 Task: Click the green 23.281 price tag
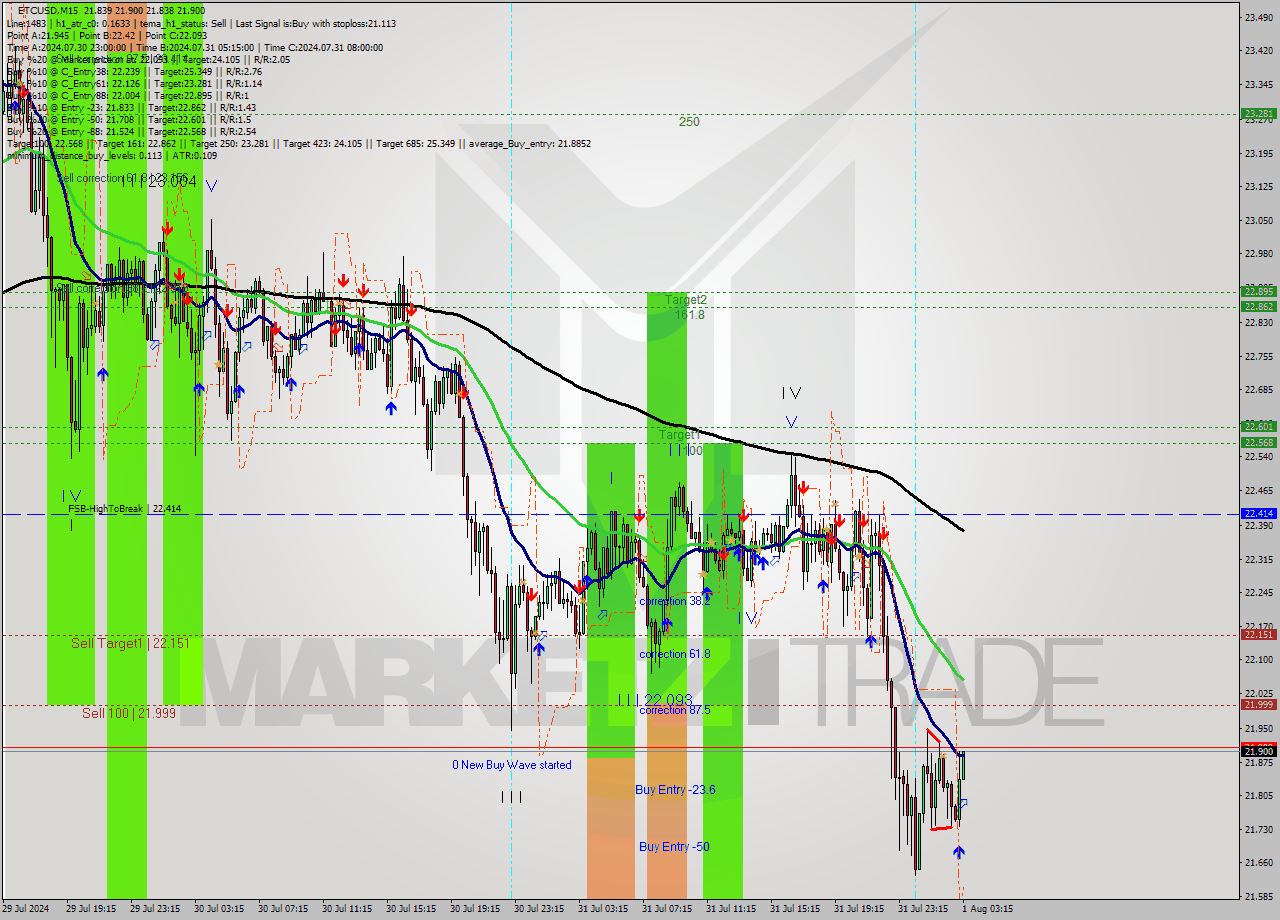point(1257,114)
